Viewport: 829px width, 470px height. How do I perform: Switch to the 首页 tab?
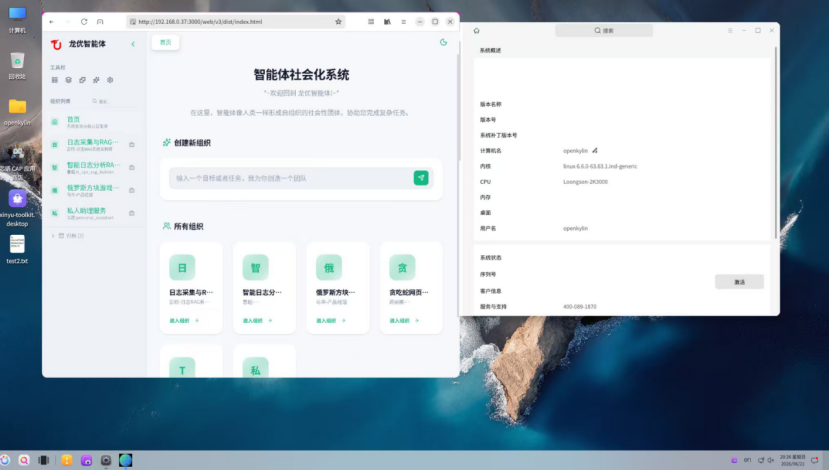(x=165, y=42)
